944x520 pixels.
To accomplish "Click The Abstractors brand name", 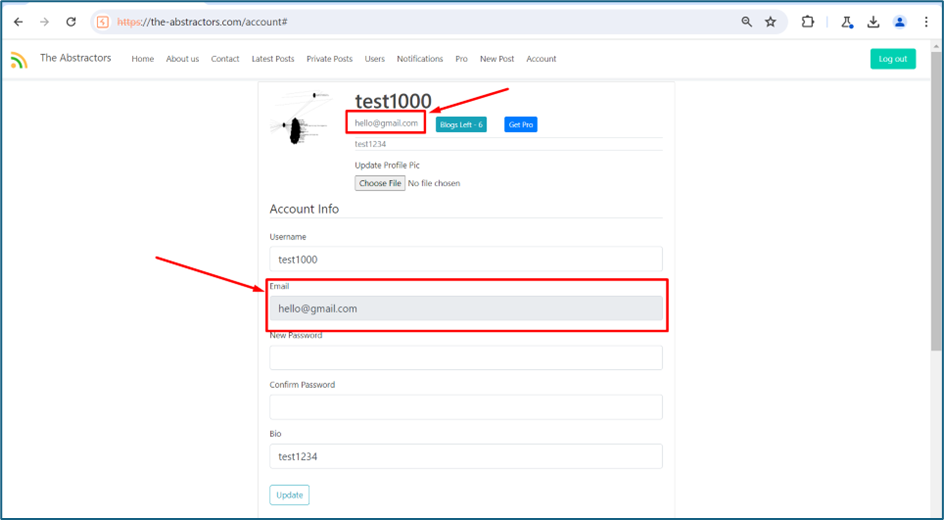I will click(76, 58).
